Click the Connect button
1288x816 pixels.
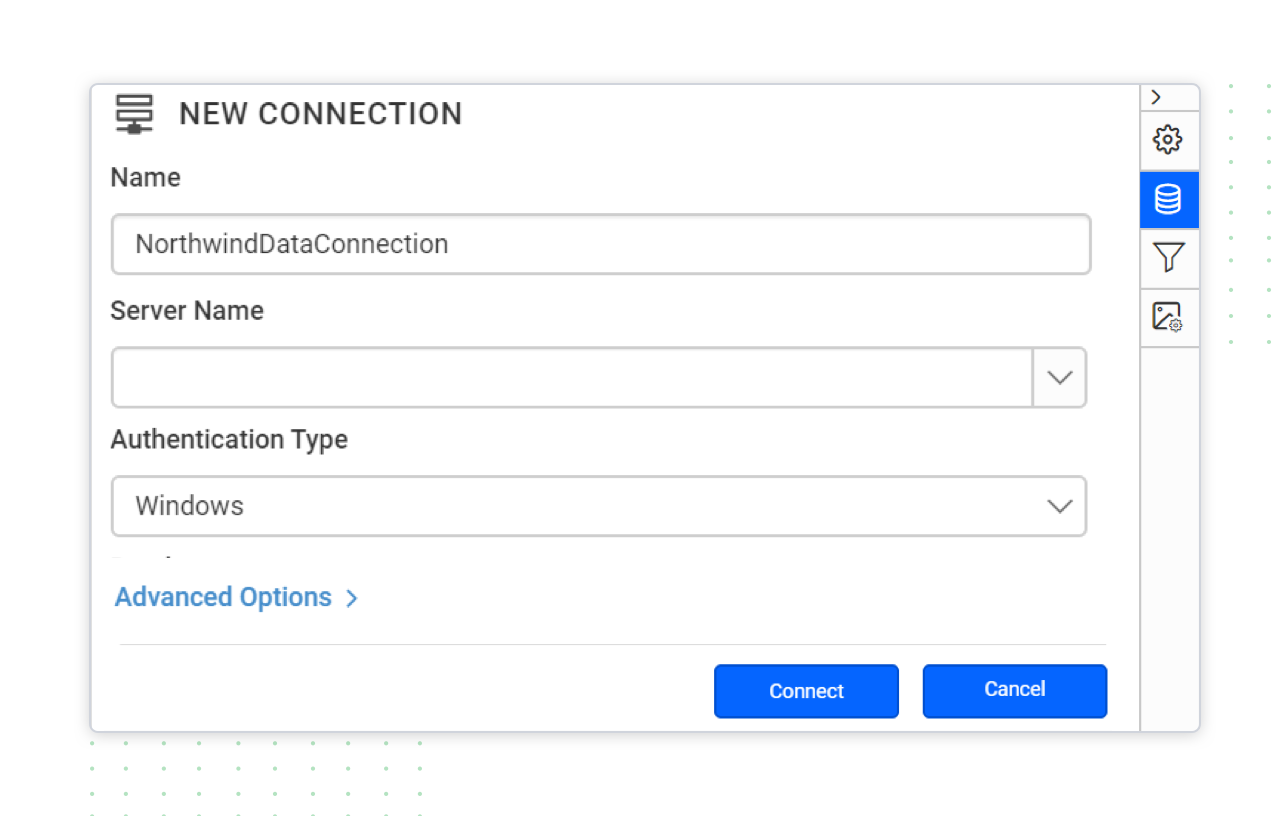[806, 691]
